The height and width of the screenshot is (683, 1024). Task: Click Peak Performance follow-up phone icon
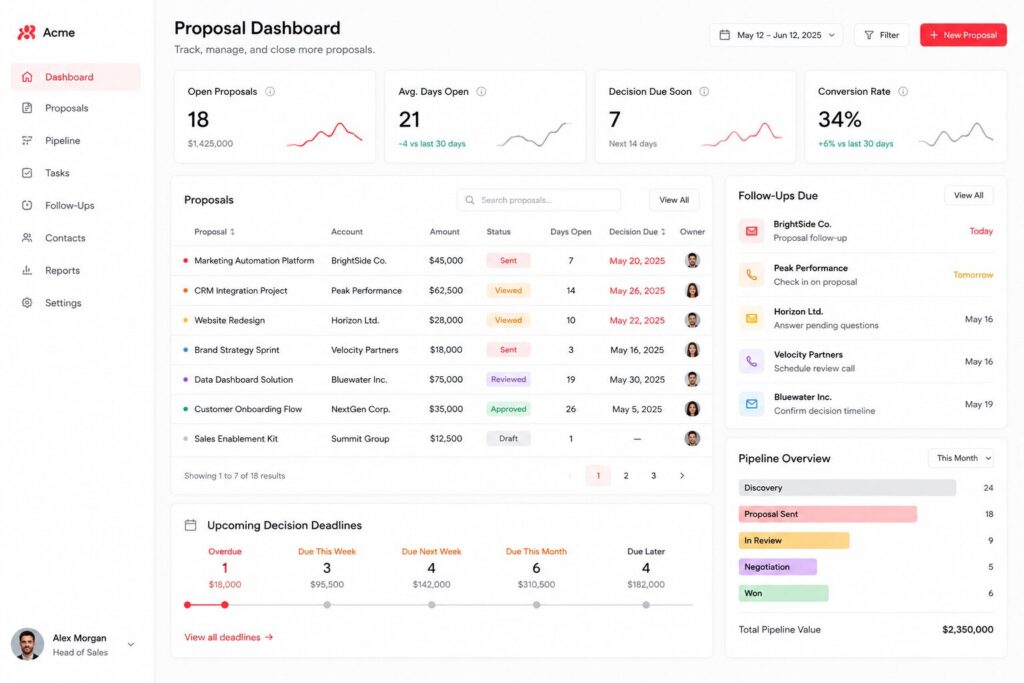click(x=752, y=275)
